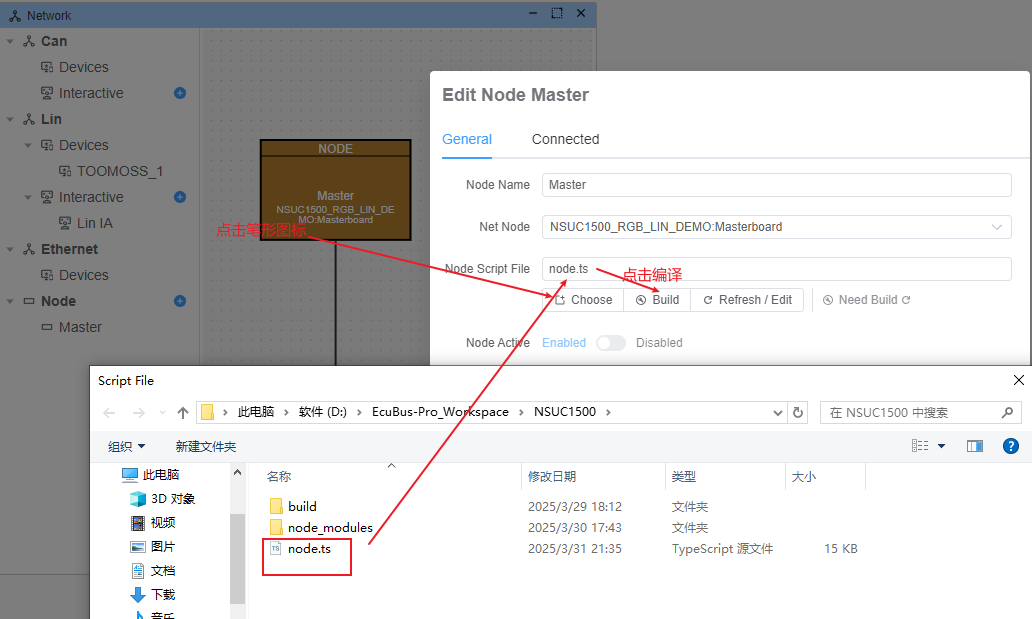
Task: Select Devices under Ethernet
Action: (x=84, y=275)
